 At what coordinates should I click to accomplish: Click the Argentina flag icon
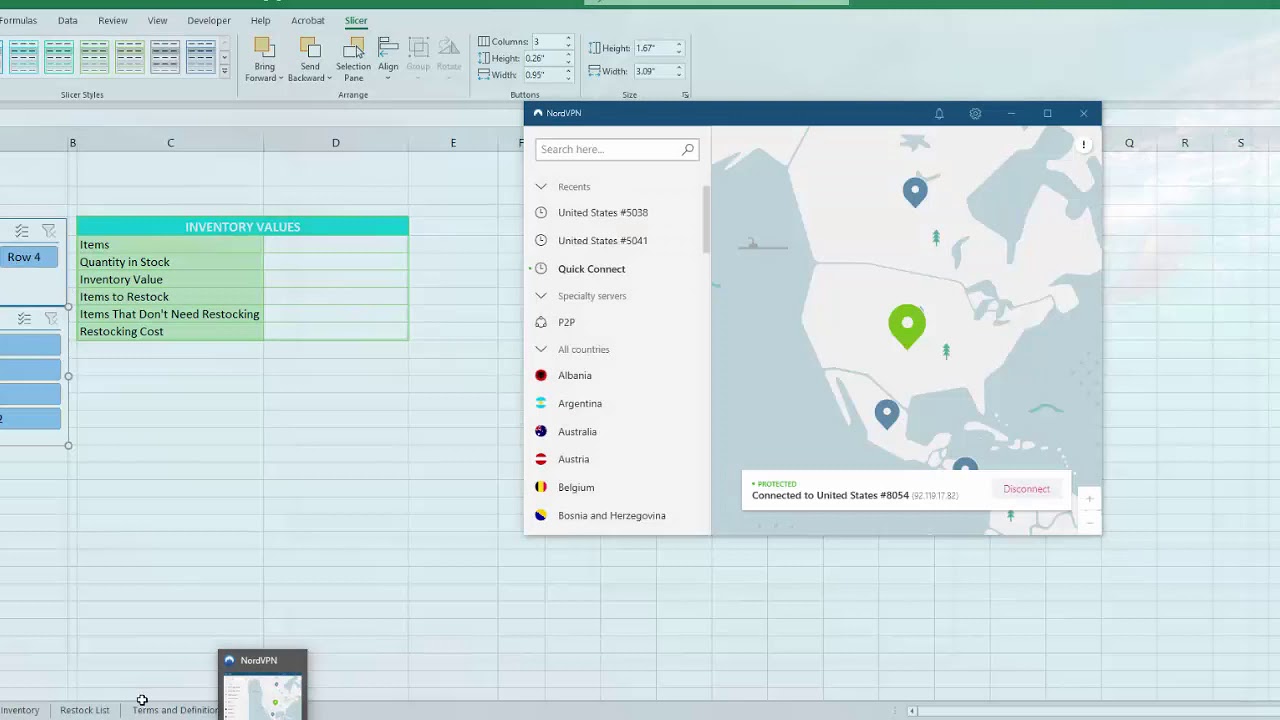[x=541, y=403]
